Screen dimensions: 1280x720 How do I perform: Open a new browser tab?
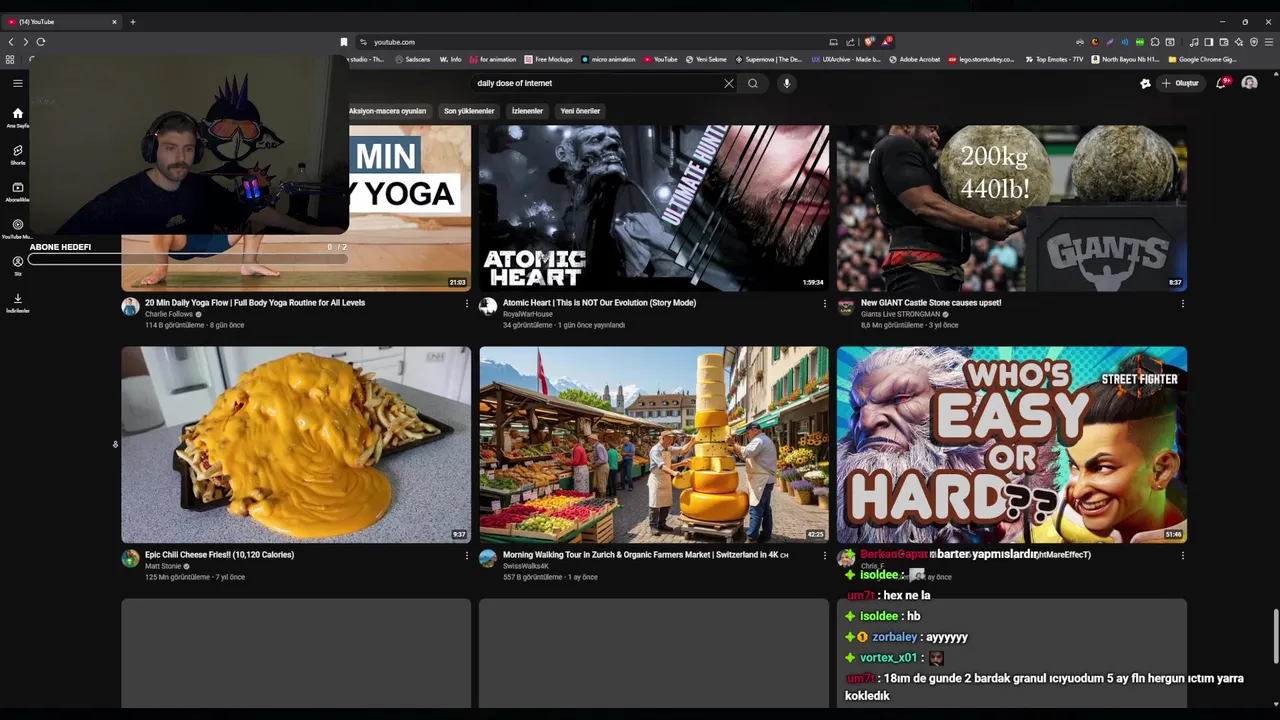coord(132,22)
